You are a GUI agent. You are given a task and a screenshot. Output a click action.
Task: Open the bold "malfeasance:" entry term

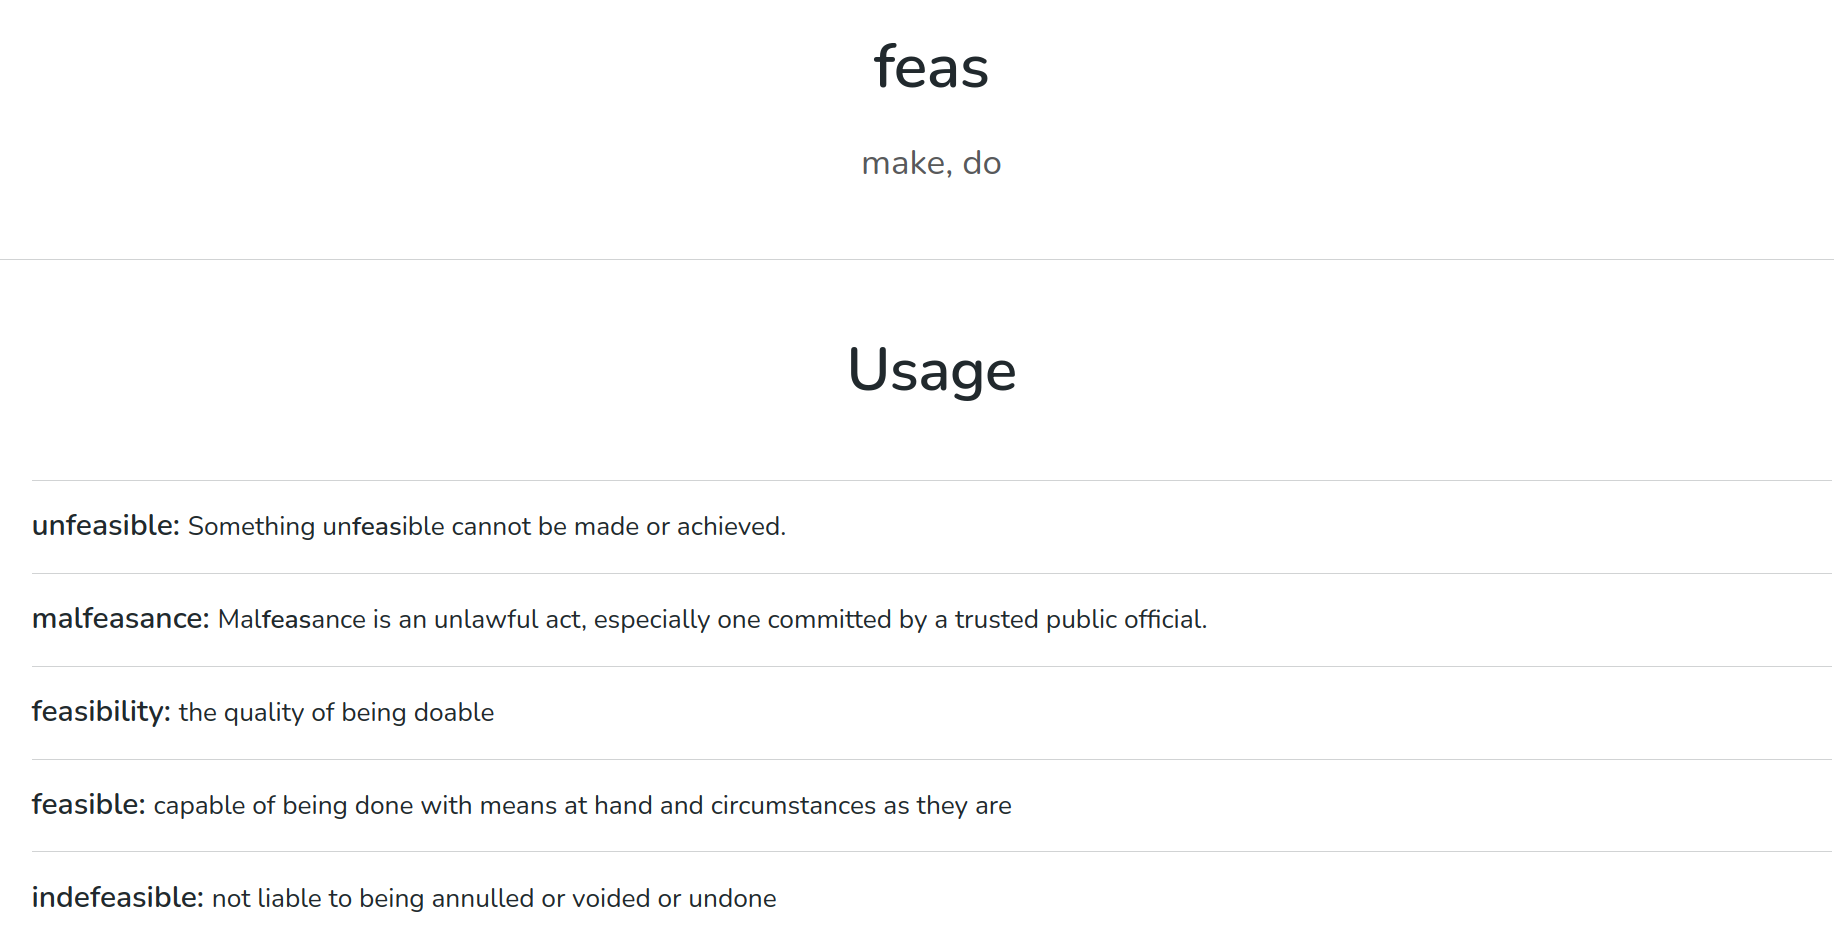(x=120, y=619)
